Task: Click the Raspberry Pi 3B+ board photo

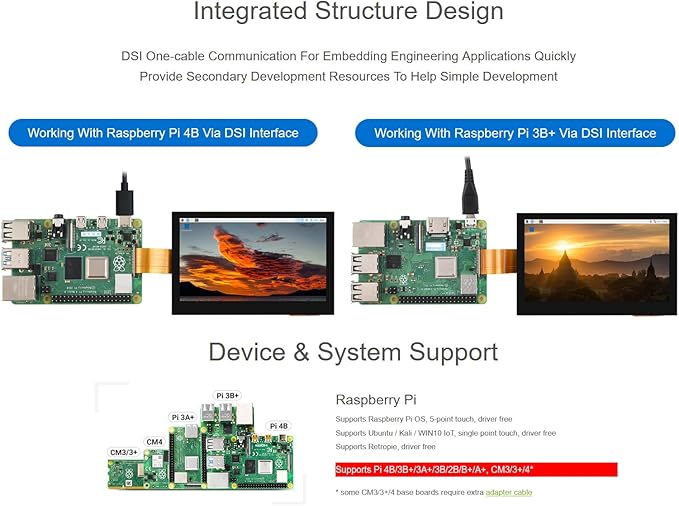Action: (x=419, y=261)
